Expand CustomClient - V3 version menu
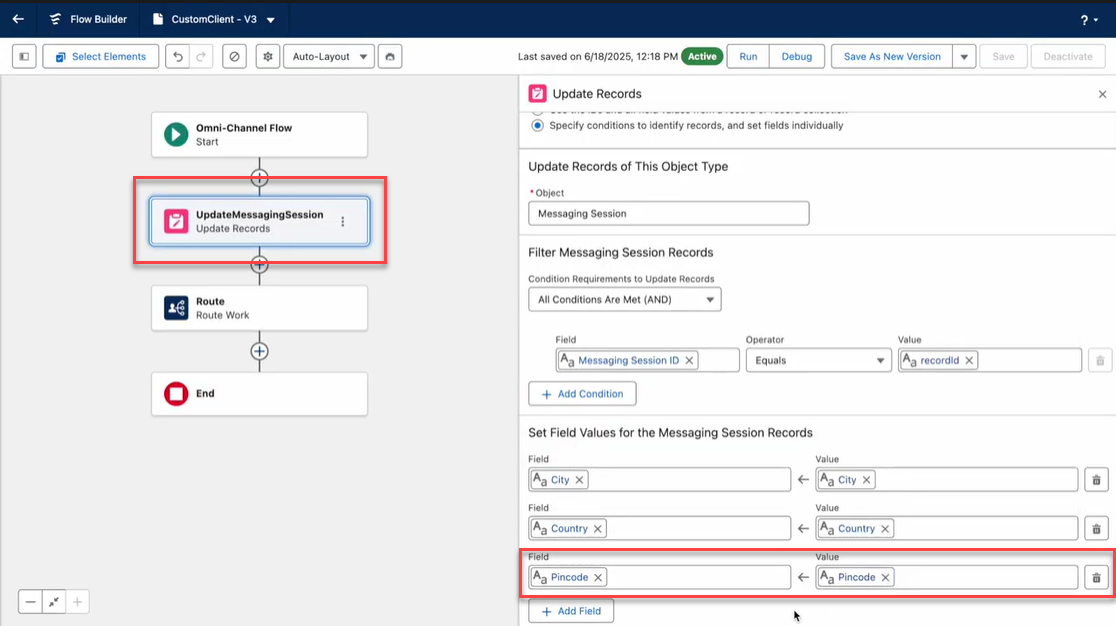The image size is (1116, 626). 271,19
